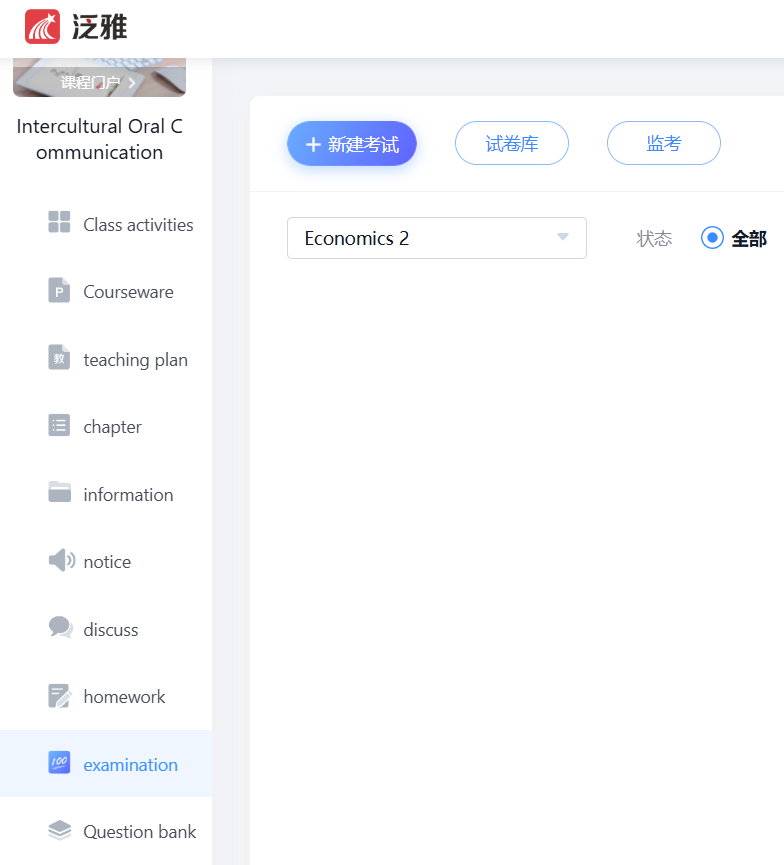
Task: Click the chapter list icon
Action: tap(59, 426)
